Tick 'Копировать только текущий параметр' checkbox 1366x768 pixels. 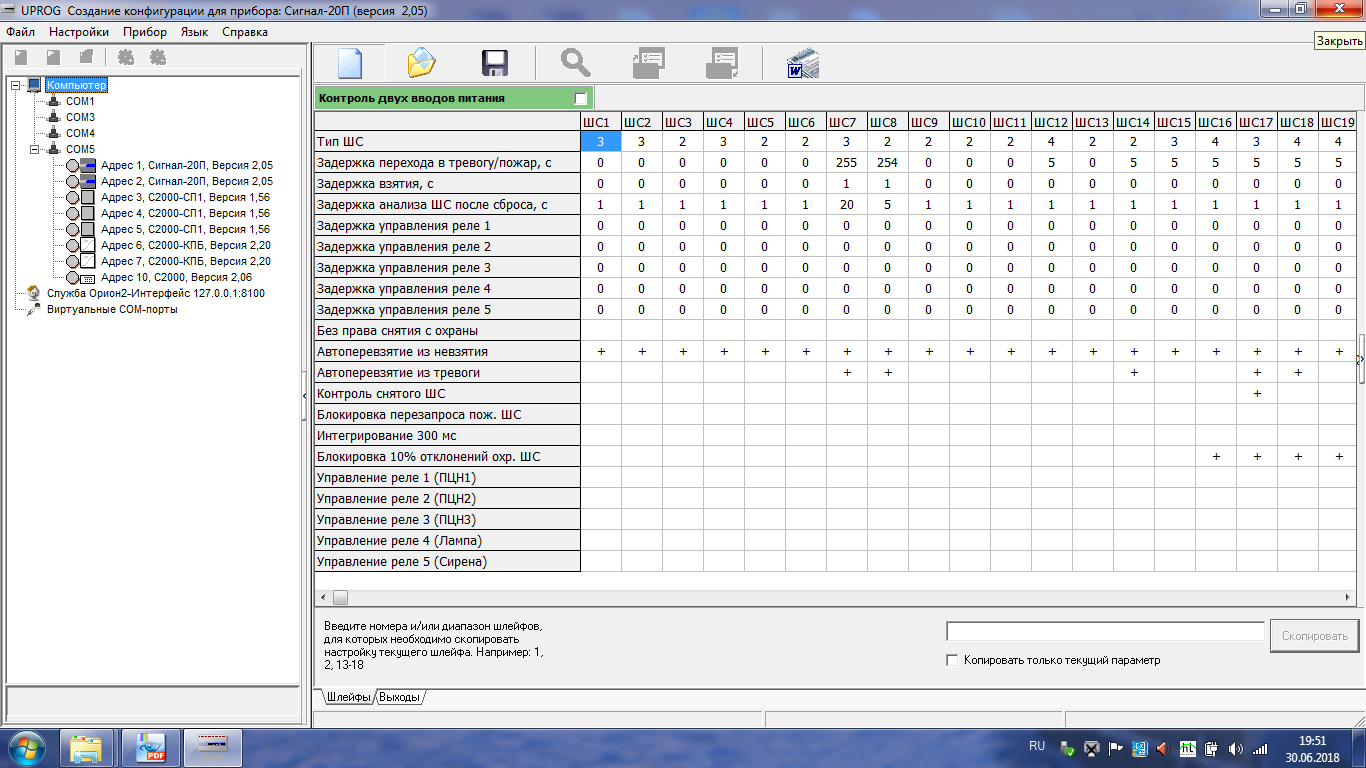tap(953, 660)
